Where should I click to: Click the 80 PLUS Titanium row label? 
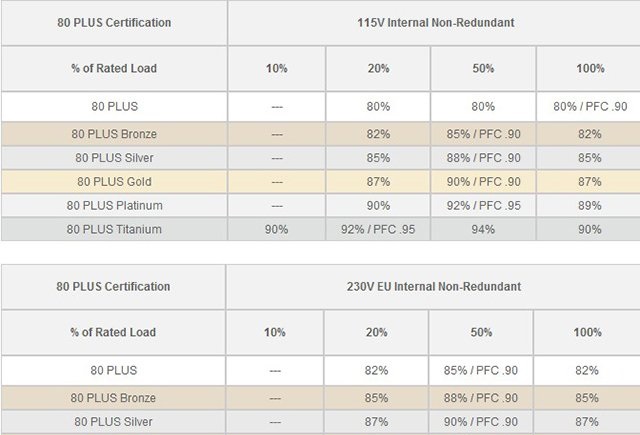pyautogui.click(x=114, y=229)
